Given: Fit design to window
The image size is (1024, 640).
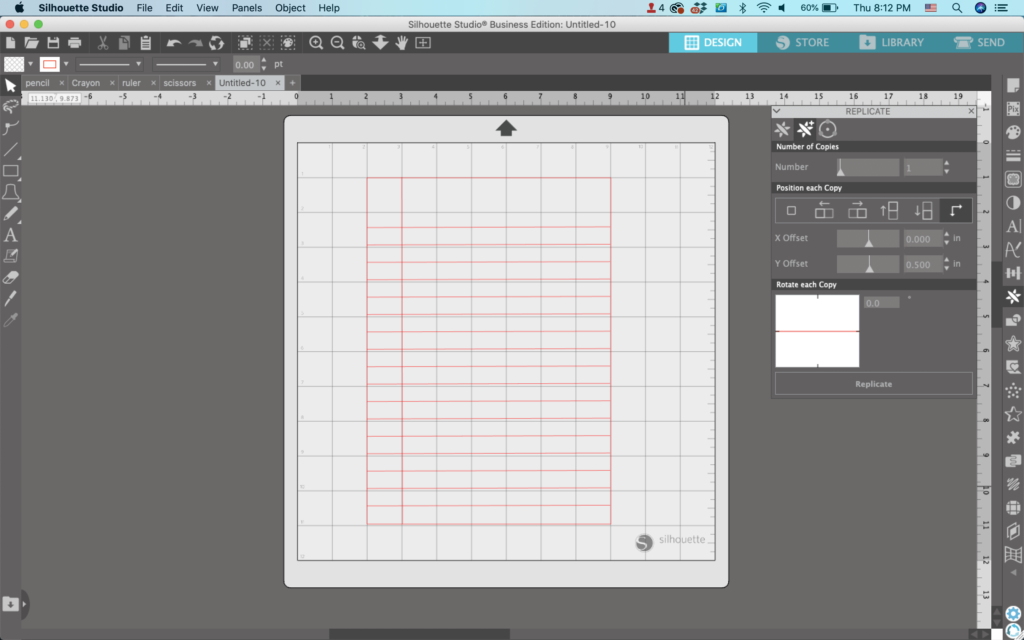Looking at the screenshot, I should pyautogui.click(x=423, y=43).
